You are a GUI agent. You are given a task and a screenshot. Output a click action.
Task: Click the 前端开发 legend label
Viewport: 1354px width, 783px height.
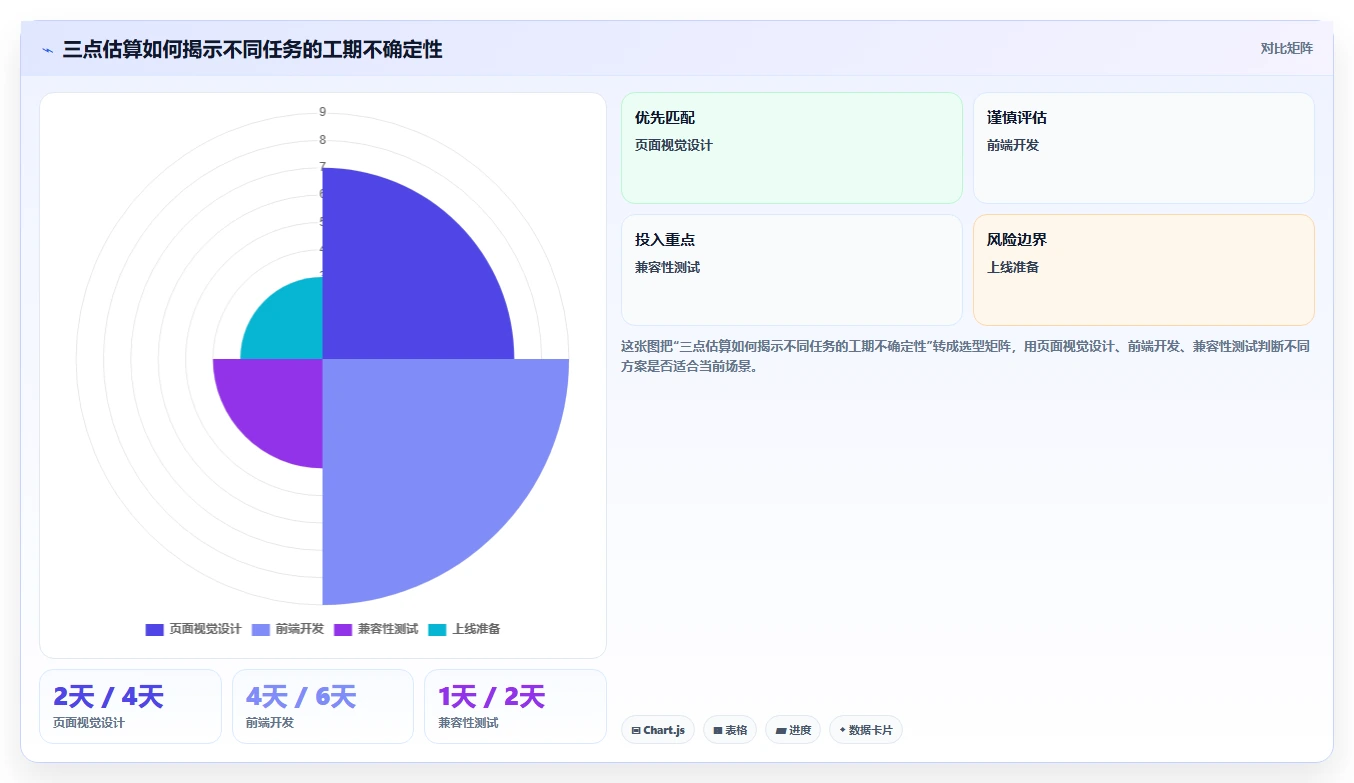point(300,629)
